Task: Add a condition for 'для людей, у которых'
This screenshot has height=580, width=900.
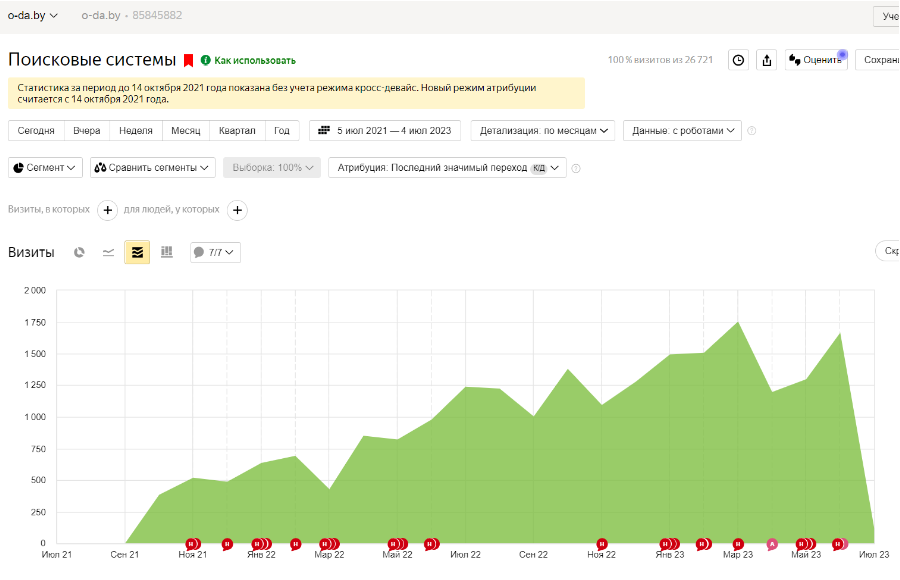Action: (238, 210)
